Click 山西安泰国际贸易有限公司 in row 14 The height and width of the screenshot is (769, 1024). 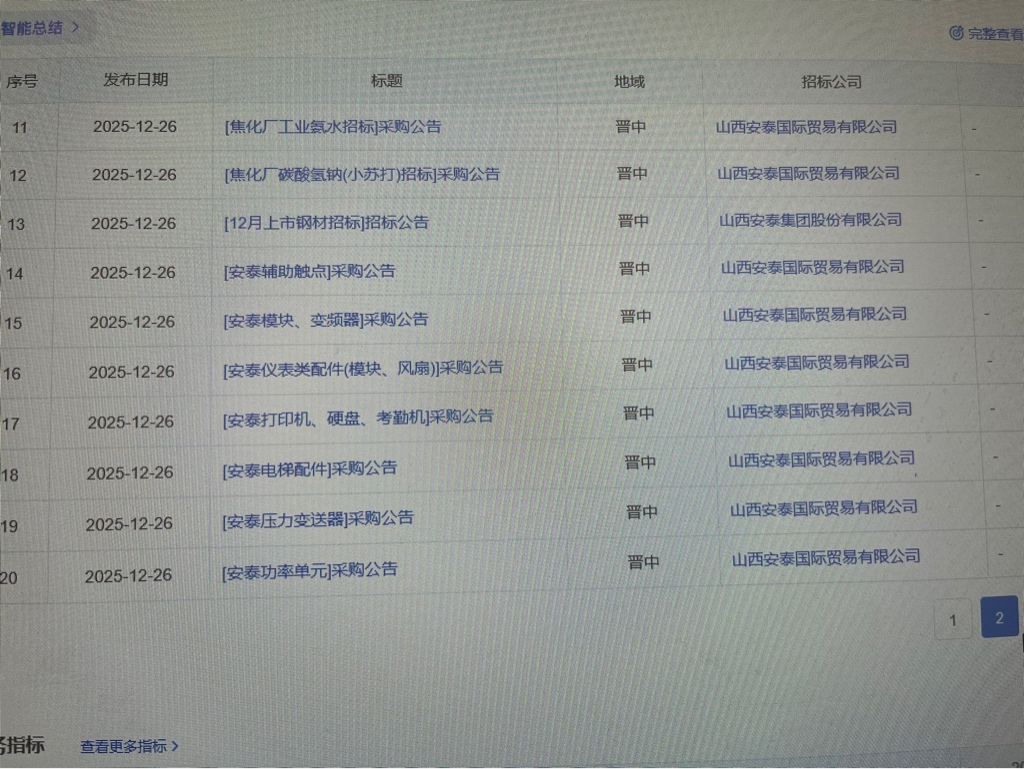point(812,267)
